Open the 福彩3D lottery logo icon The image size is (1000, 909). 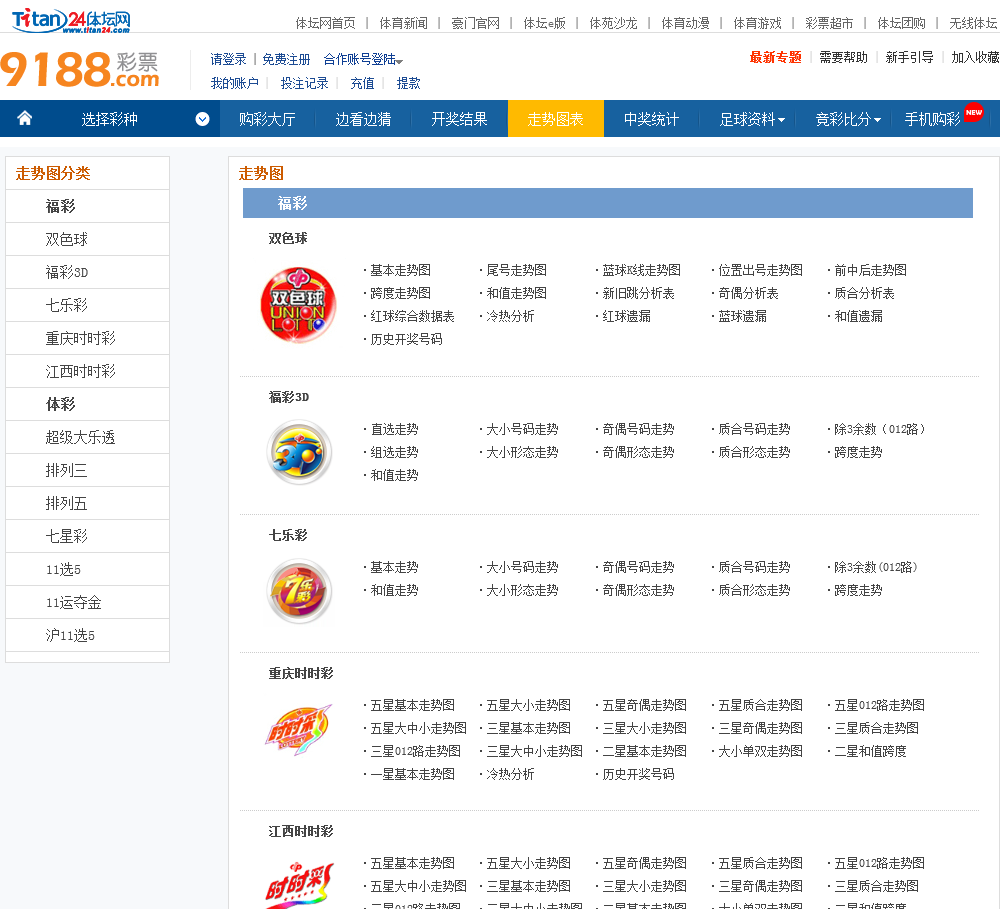point(299,452)
